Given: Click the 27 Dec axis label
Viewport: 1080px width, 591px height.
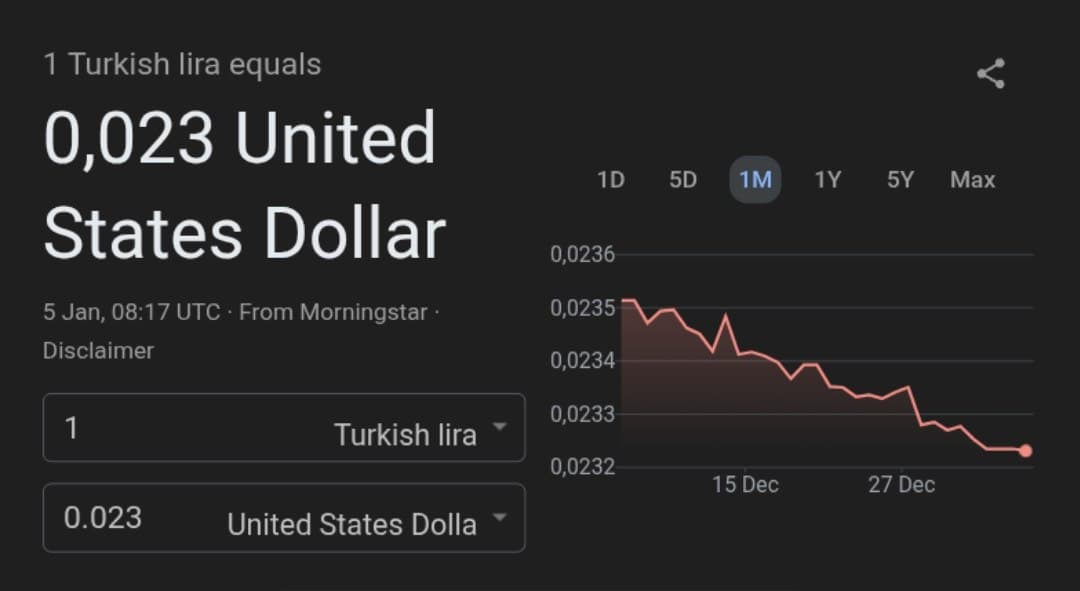Looking at the screenshot, I should tap(901, 484).
